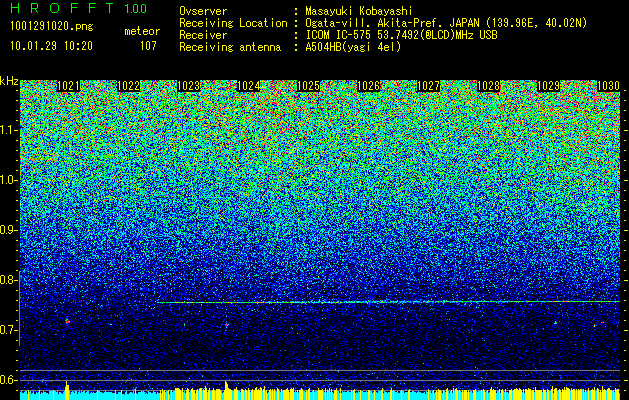Click the 1023 time marker
The width and height of the screenshot is (629, 400).
tap(189, 86)
